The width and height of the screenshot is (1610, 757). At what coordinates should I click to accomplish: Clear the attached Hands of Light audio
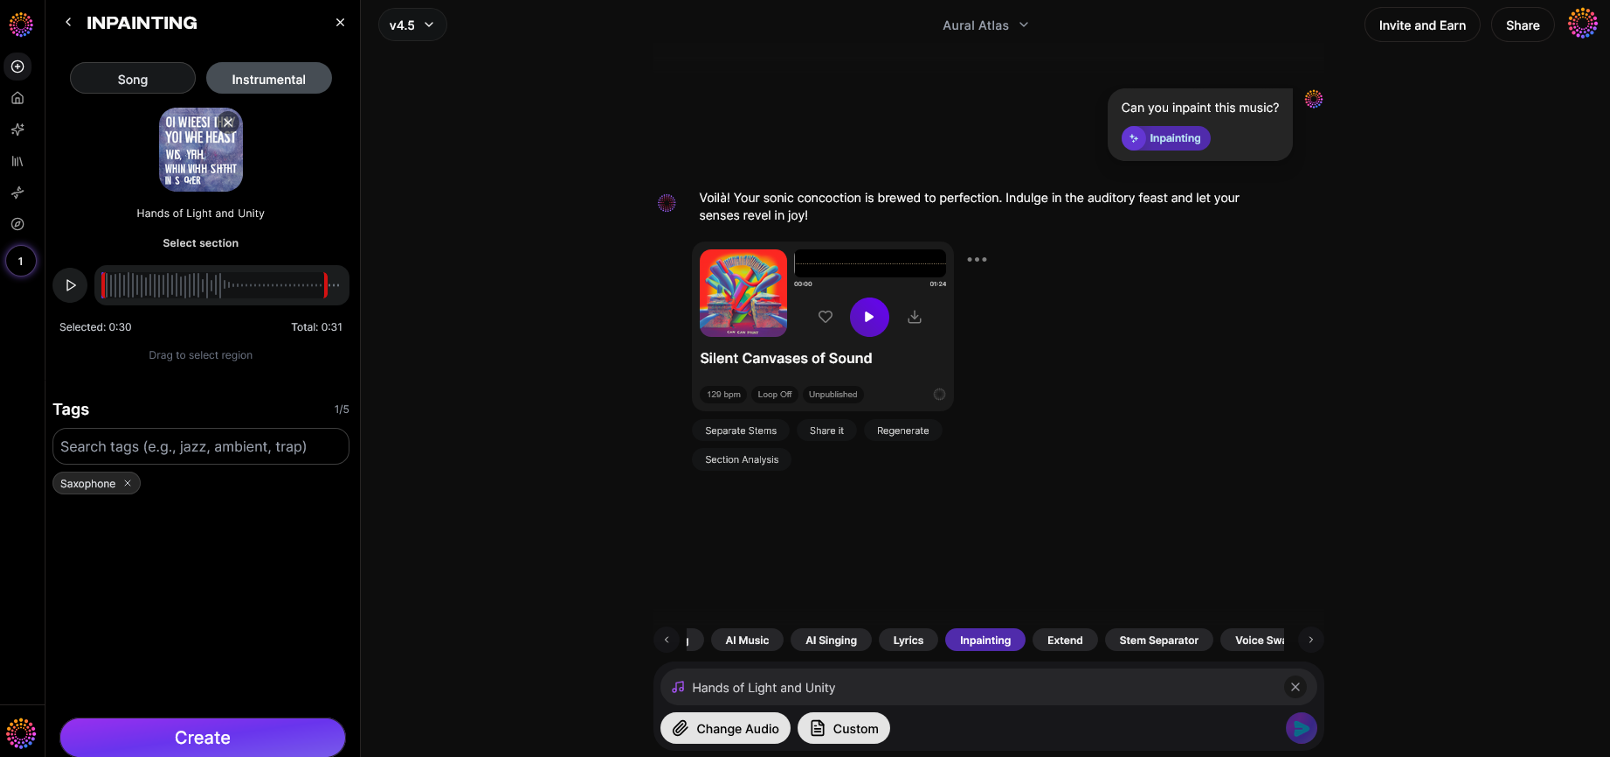click(x=1295, y=687)
